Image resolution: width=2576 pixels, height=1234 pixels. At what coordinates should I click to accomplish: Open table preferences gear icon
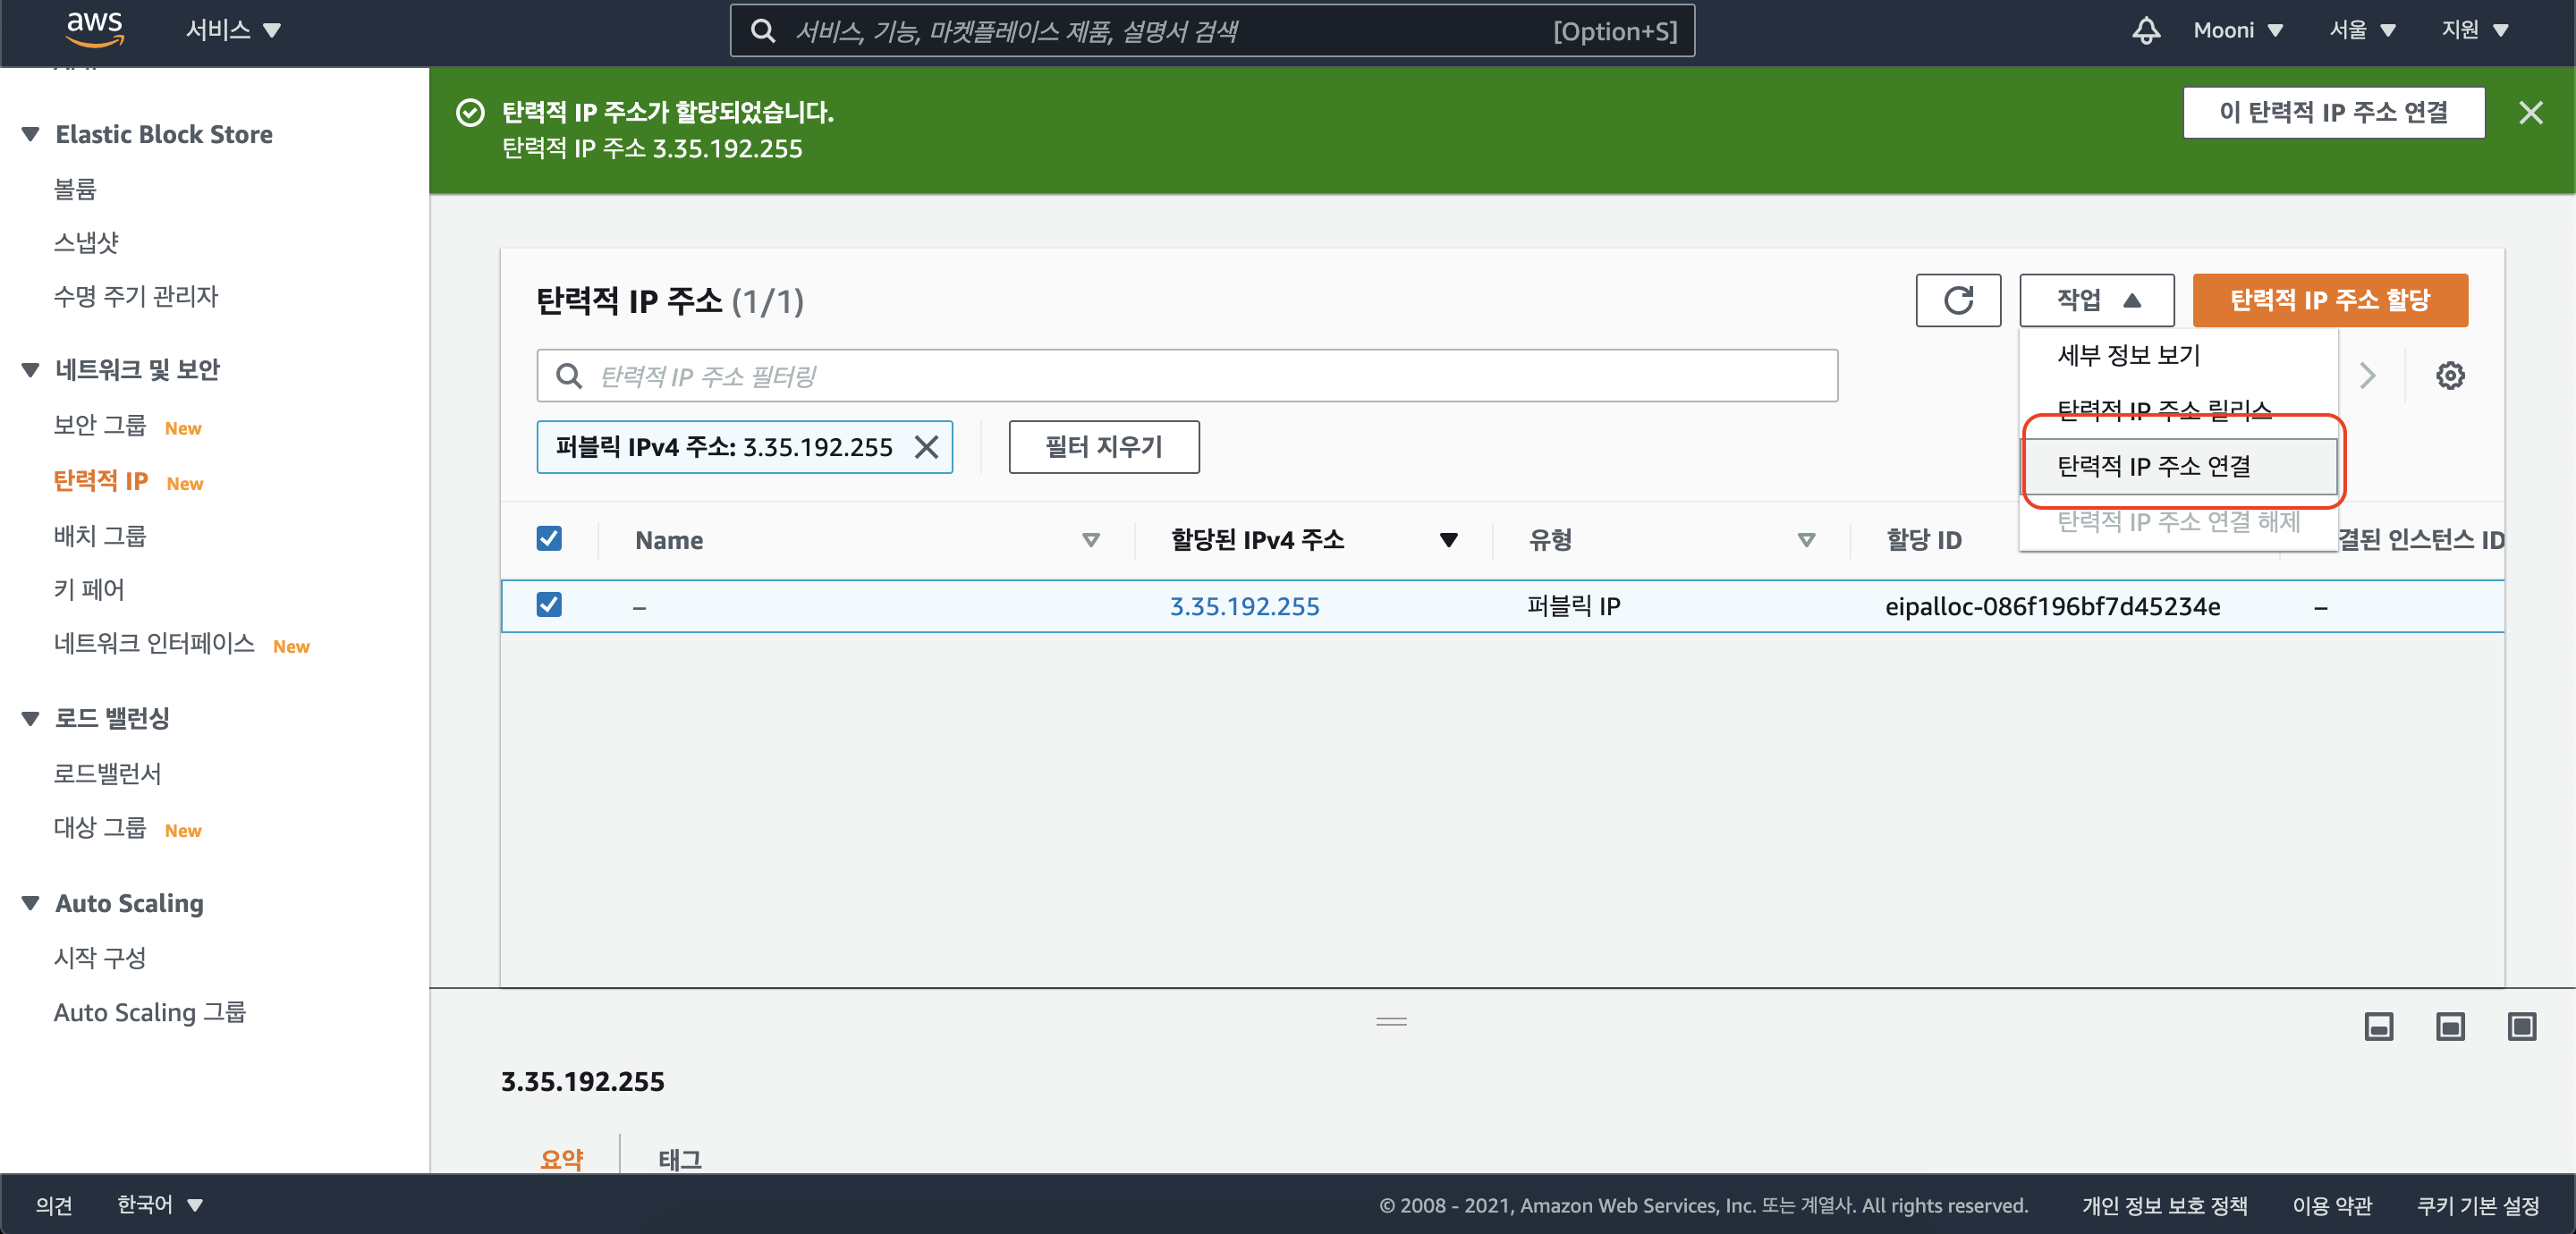[2449, 376]
